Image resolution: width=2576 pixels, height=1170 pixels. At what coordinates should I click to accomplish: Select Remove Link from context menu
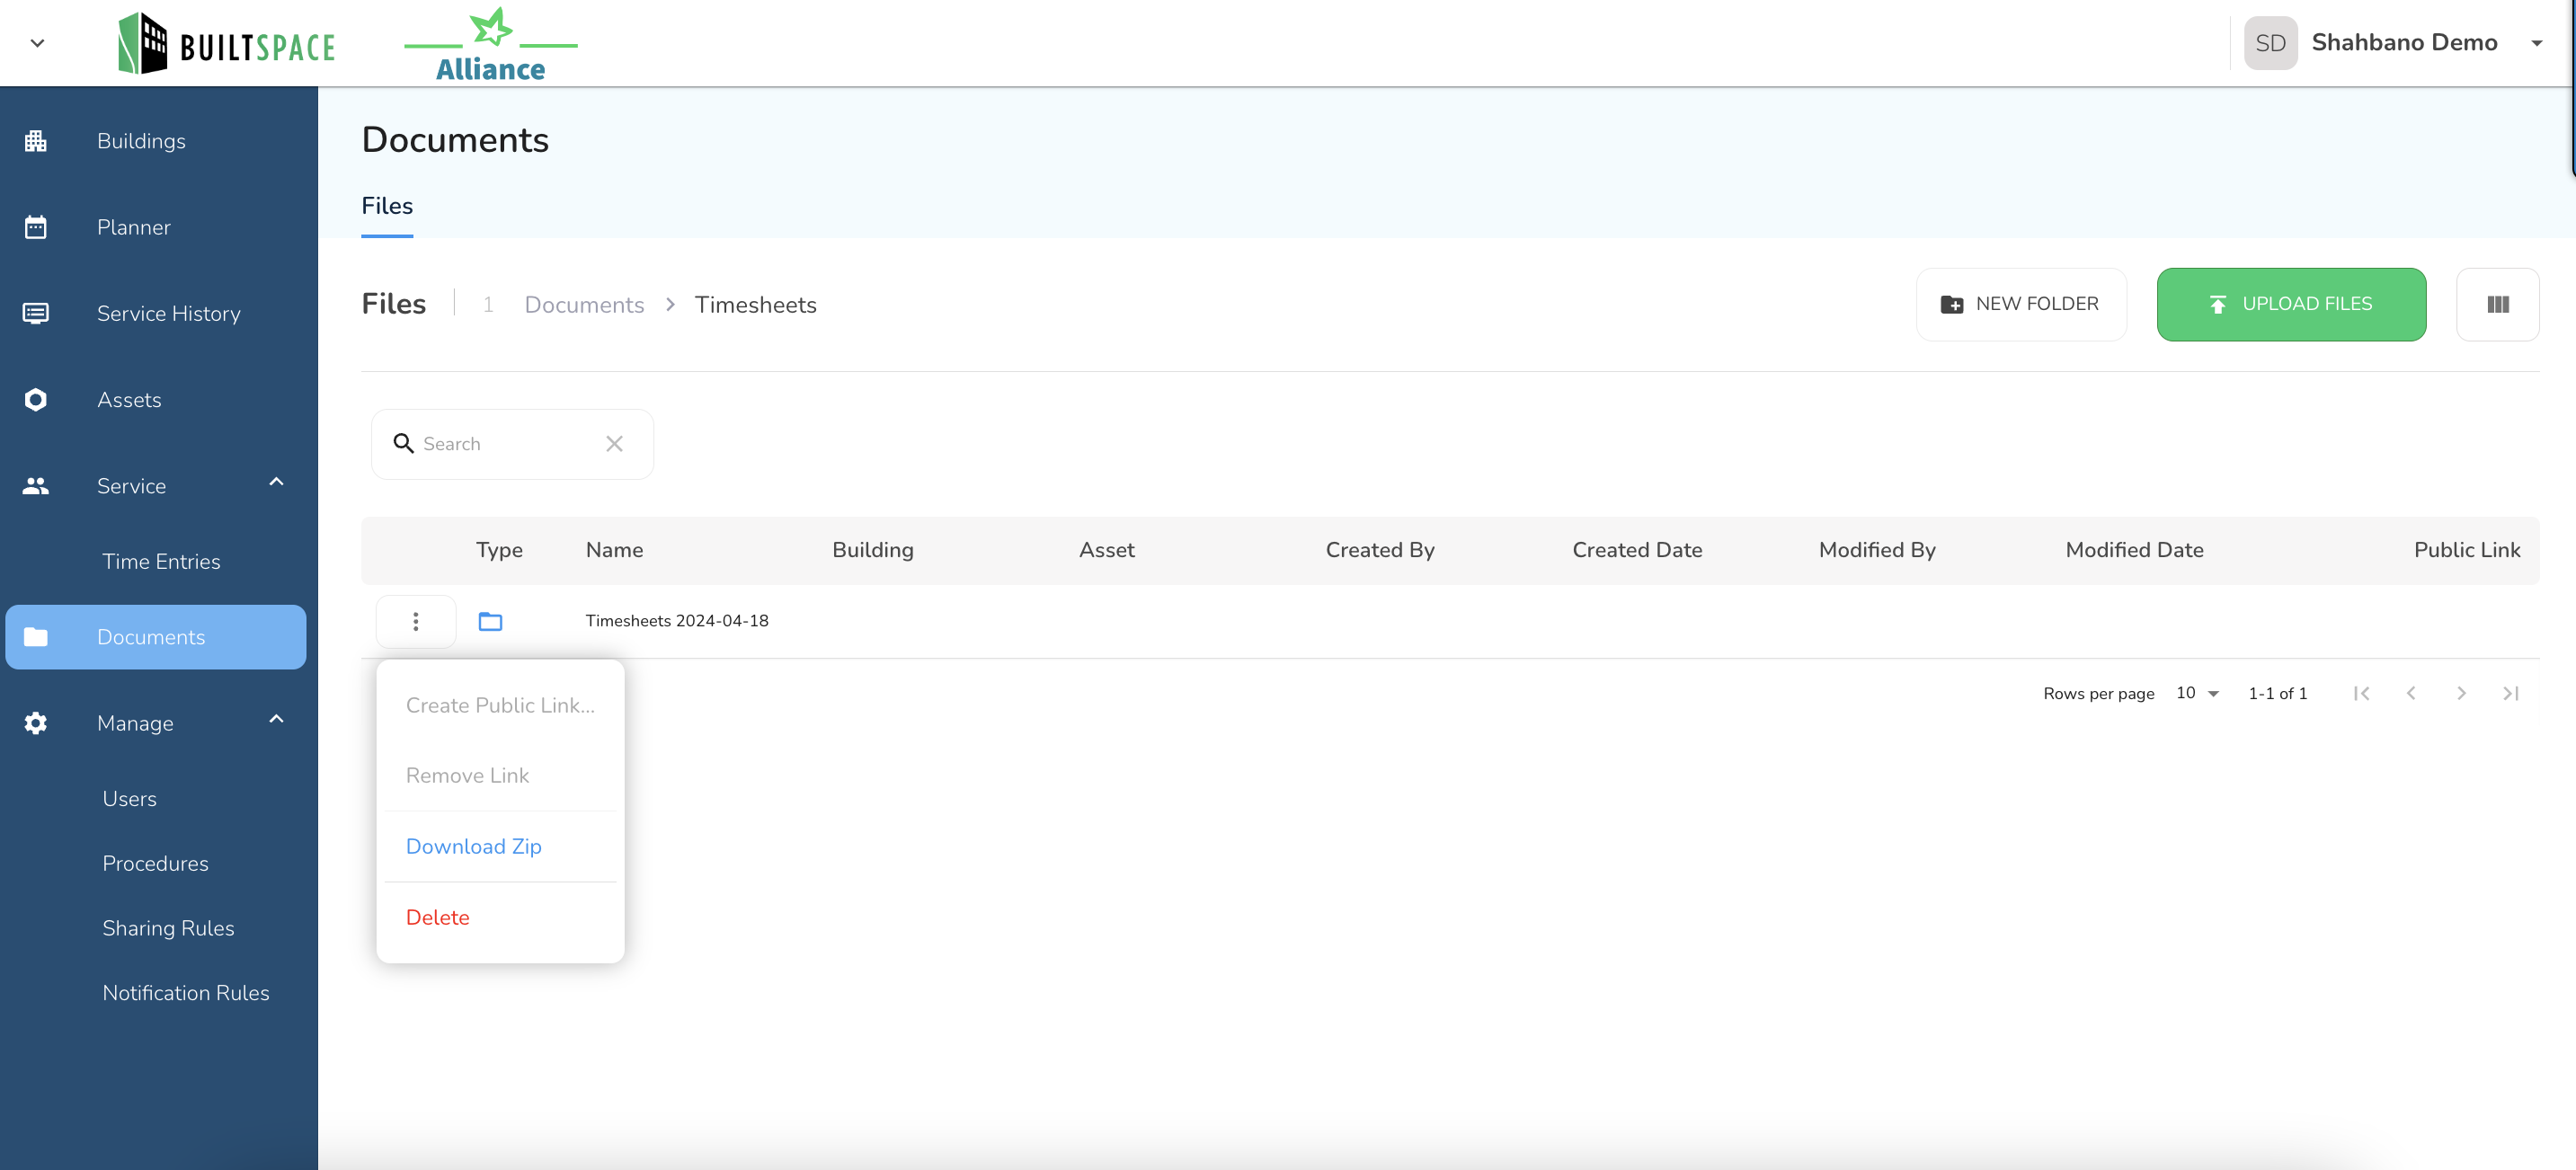coord(500,775)
